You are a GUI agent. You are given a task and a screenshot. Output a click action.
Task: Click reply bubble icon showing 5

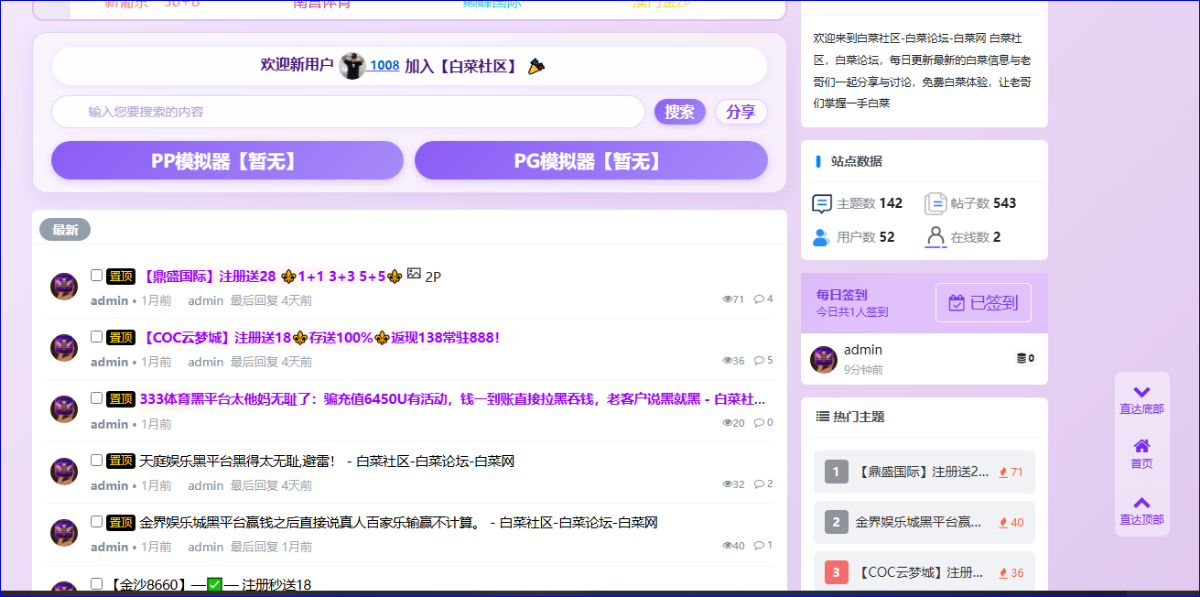(759, 361)
